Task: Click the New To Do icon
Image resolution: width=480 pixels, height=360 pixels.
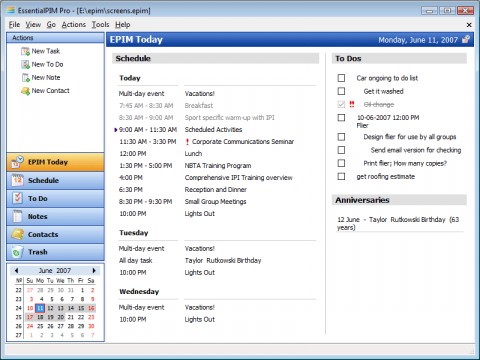Action: tap(25, 64)
